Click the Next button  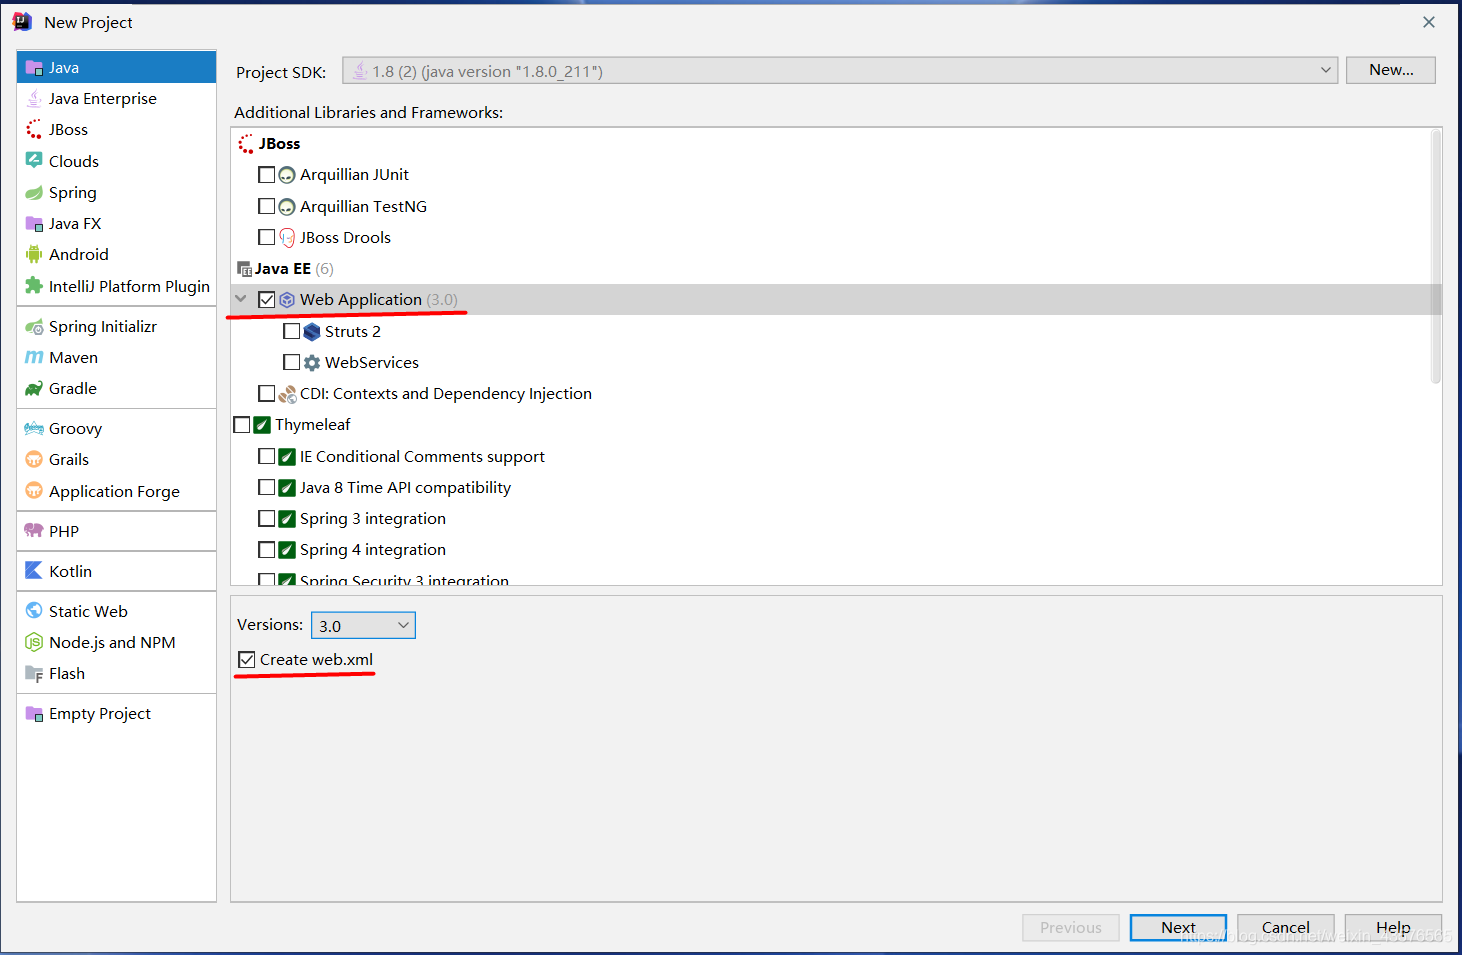1178,928
